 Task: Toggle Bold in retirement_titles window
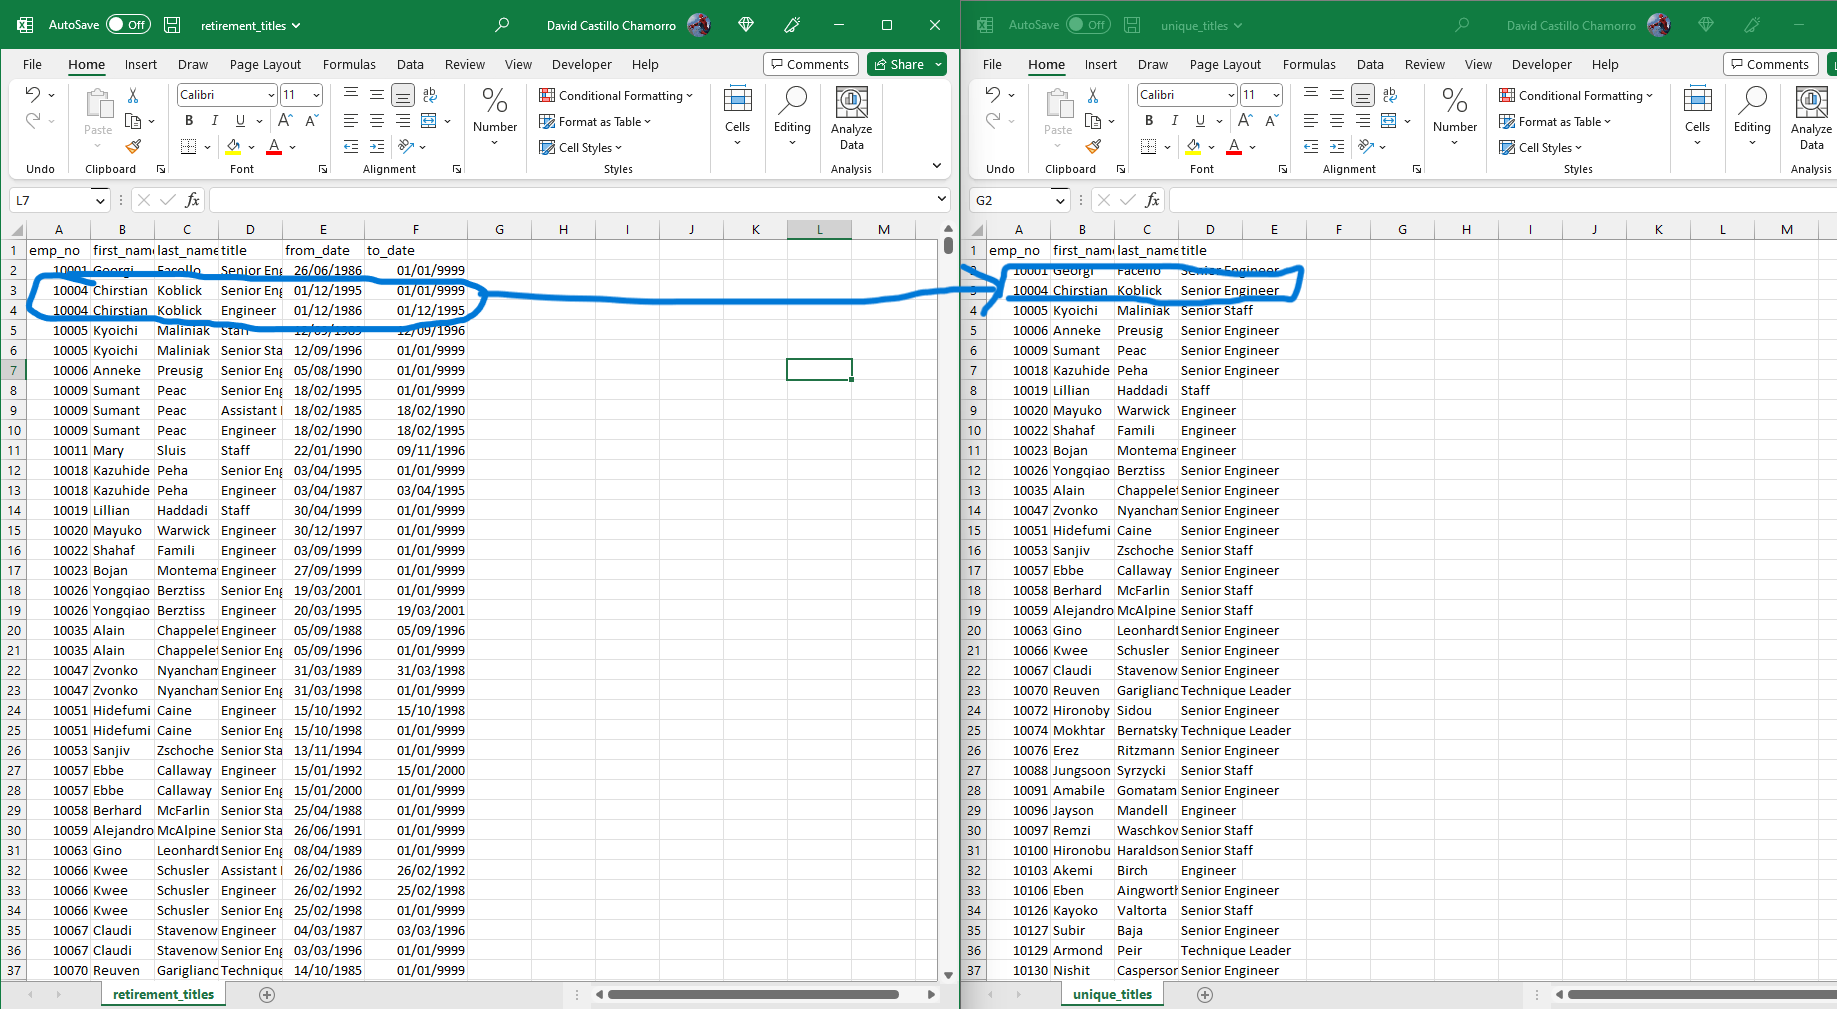click(189, 120)
